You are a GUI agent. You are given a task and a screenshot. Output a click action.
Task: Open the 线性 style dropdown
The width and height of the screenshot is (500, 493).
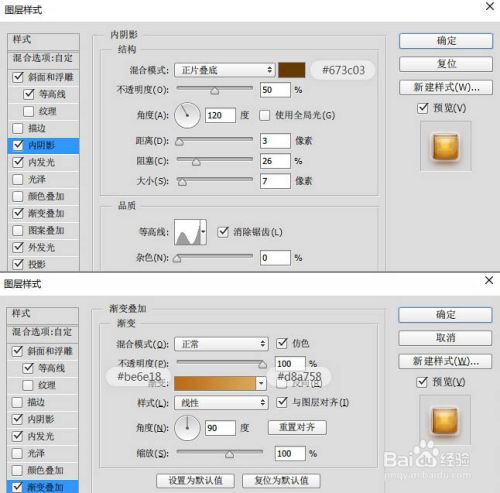click(221, 403)
